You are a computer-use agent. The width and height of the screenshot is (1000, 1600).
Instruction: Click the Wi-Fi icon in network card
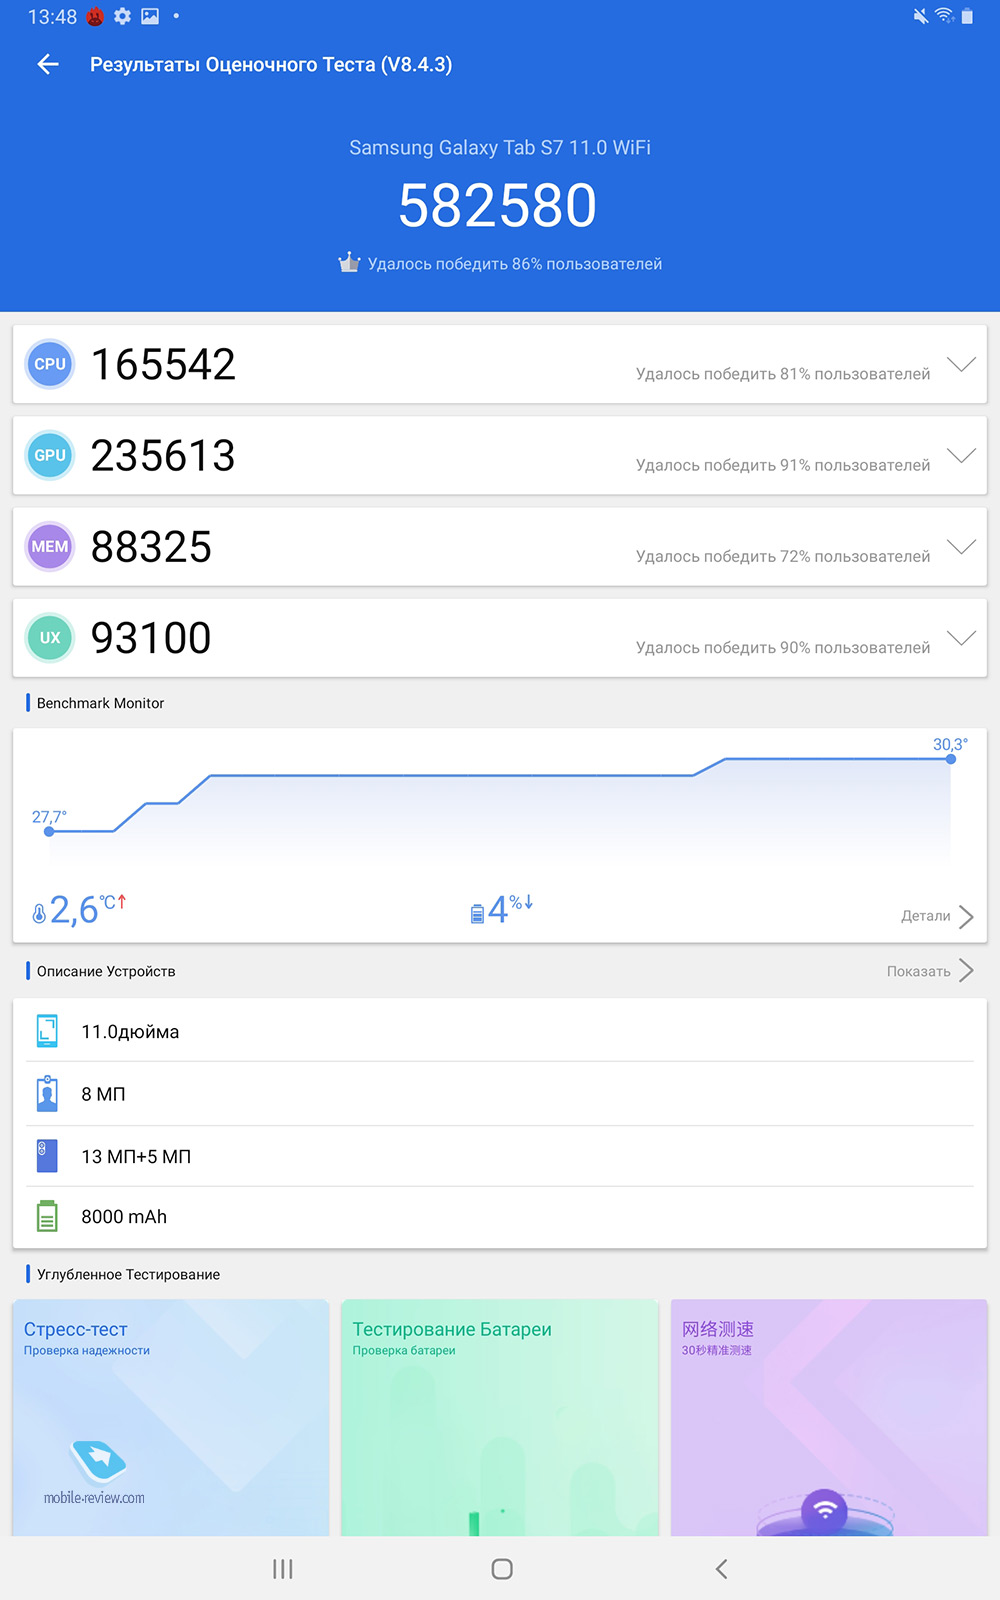click(x=825, y=1510)
